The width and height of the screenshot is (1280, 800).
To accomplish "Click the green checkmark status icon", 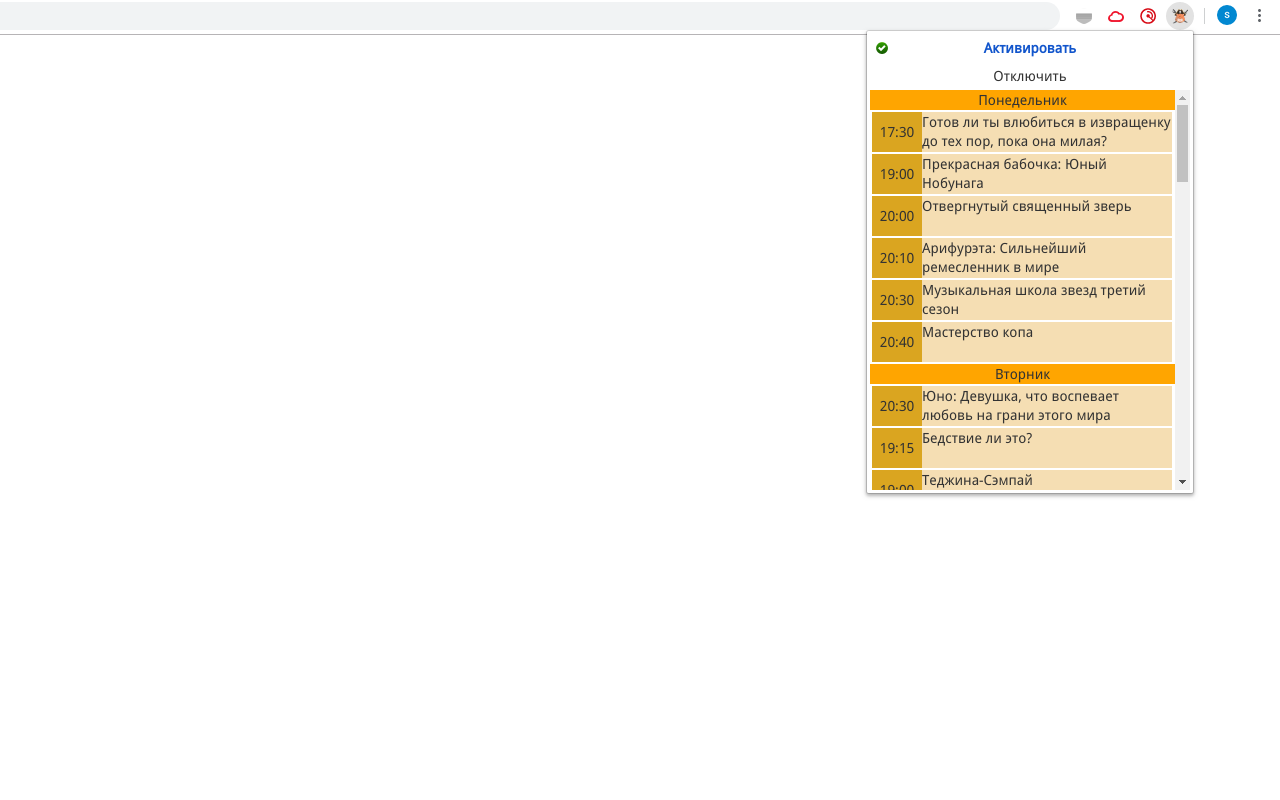I will tap(882, 48).
